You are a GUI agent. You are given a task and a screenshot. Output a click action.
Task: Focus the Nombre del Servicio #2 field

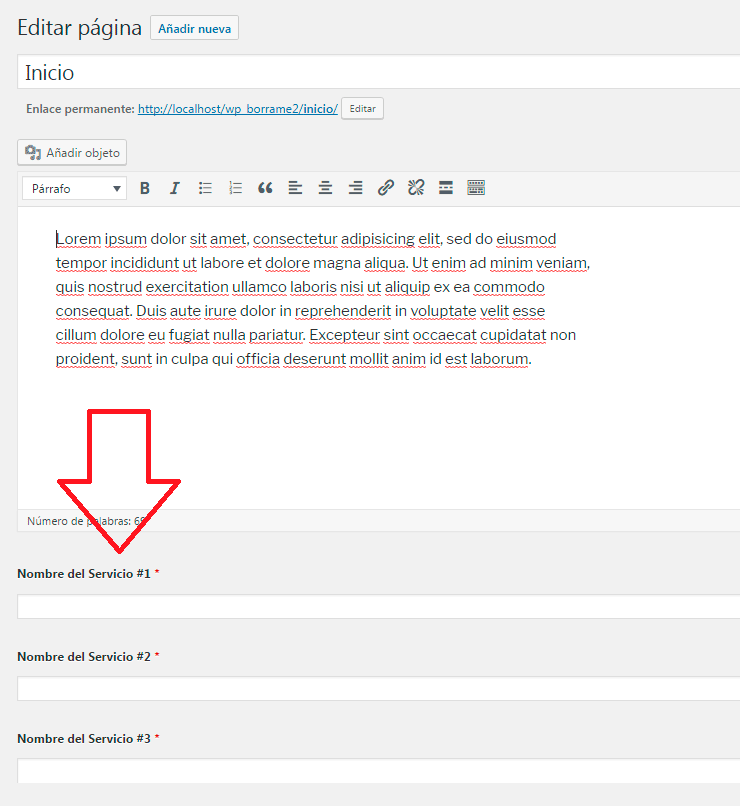coord(378,689)
